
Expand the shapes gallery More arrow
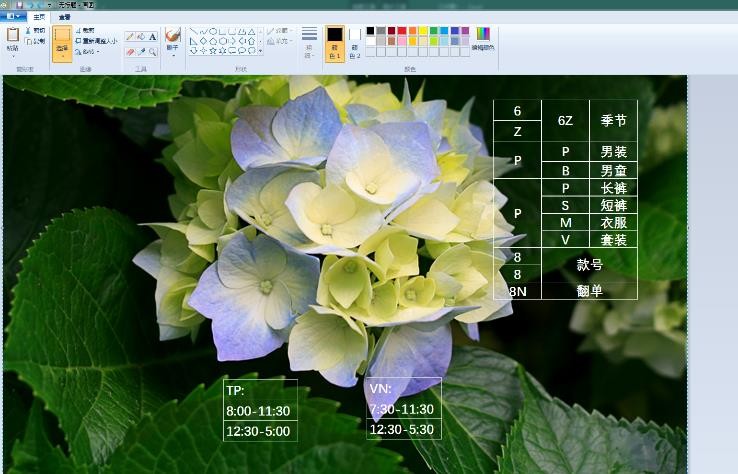pyautogui.click(x=260, y=50)
